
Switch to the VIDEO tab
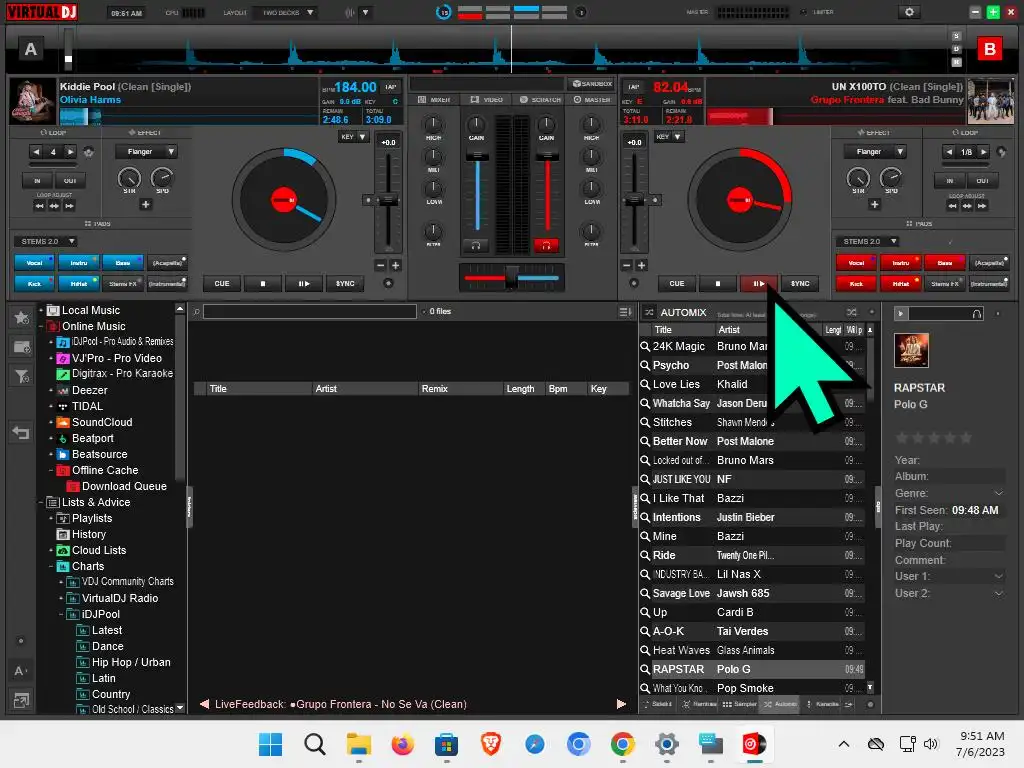coord(487,99)
